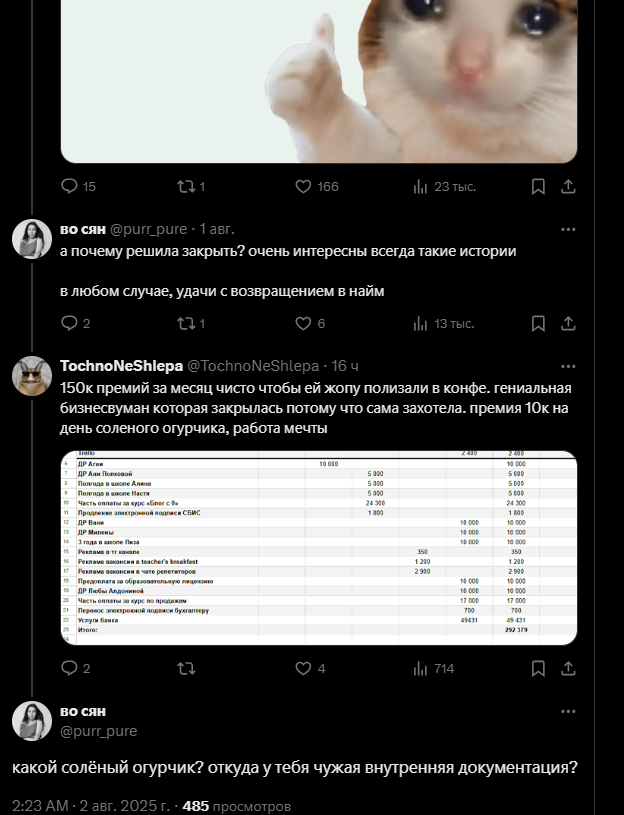The image size is (624, 815).
Task: Reply to the TochnoNeShlepa post
Action: [x=75, y=668]
